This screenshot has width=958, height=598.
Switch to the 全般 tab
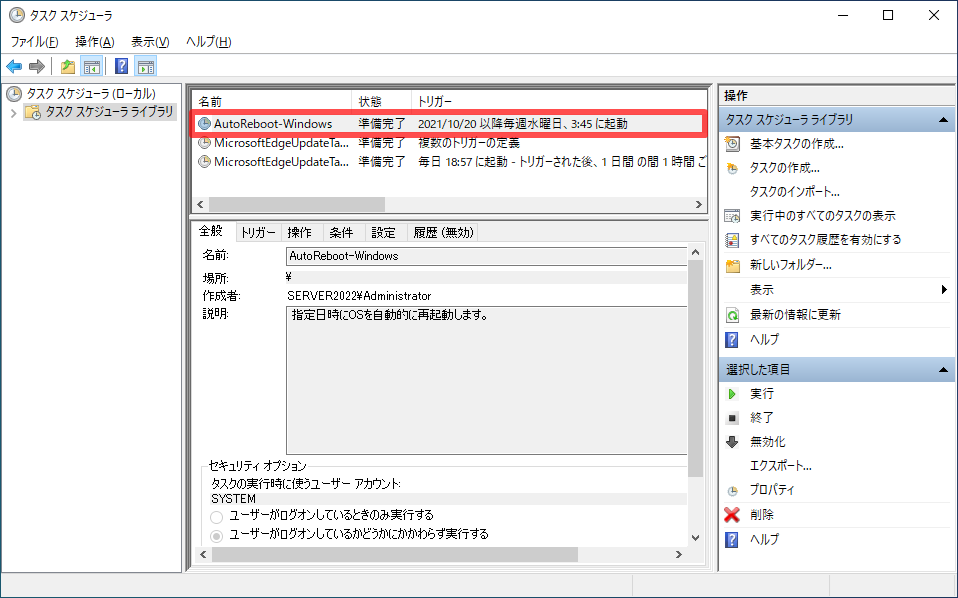tap(212, 231)
